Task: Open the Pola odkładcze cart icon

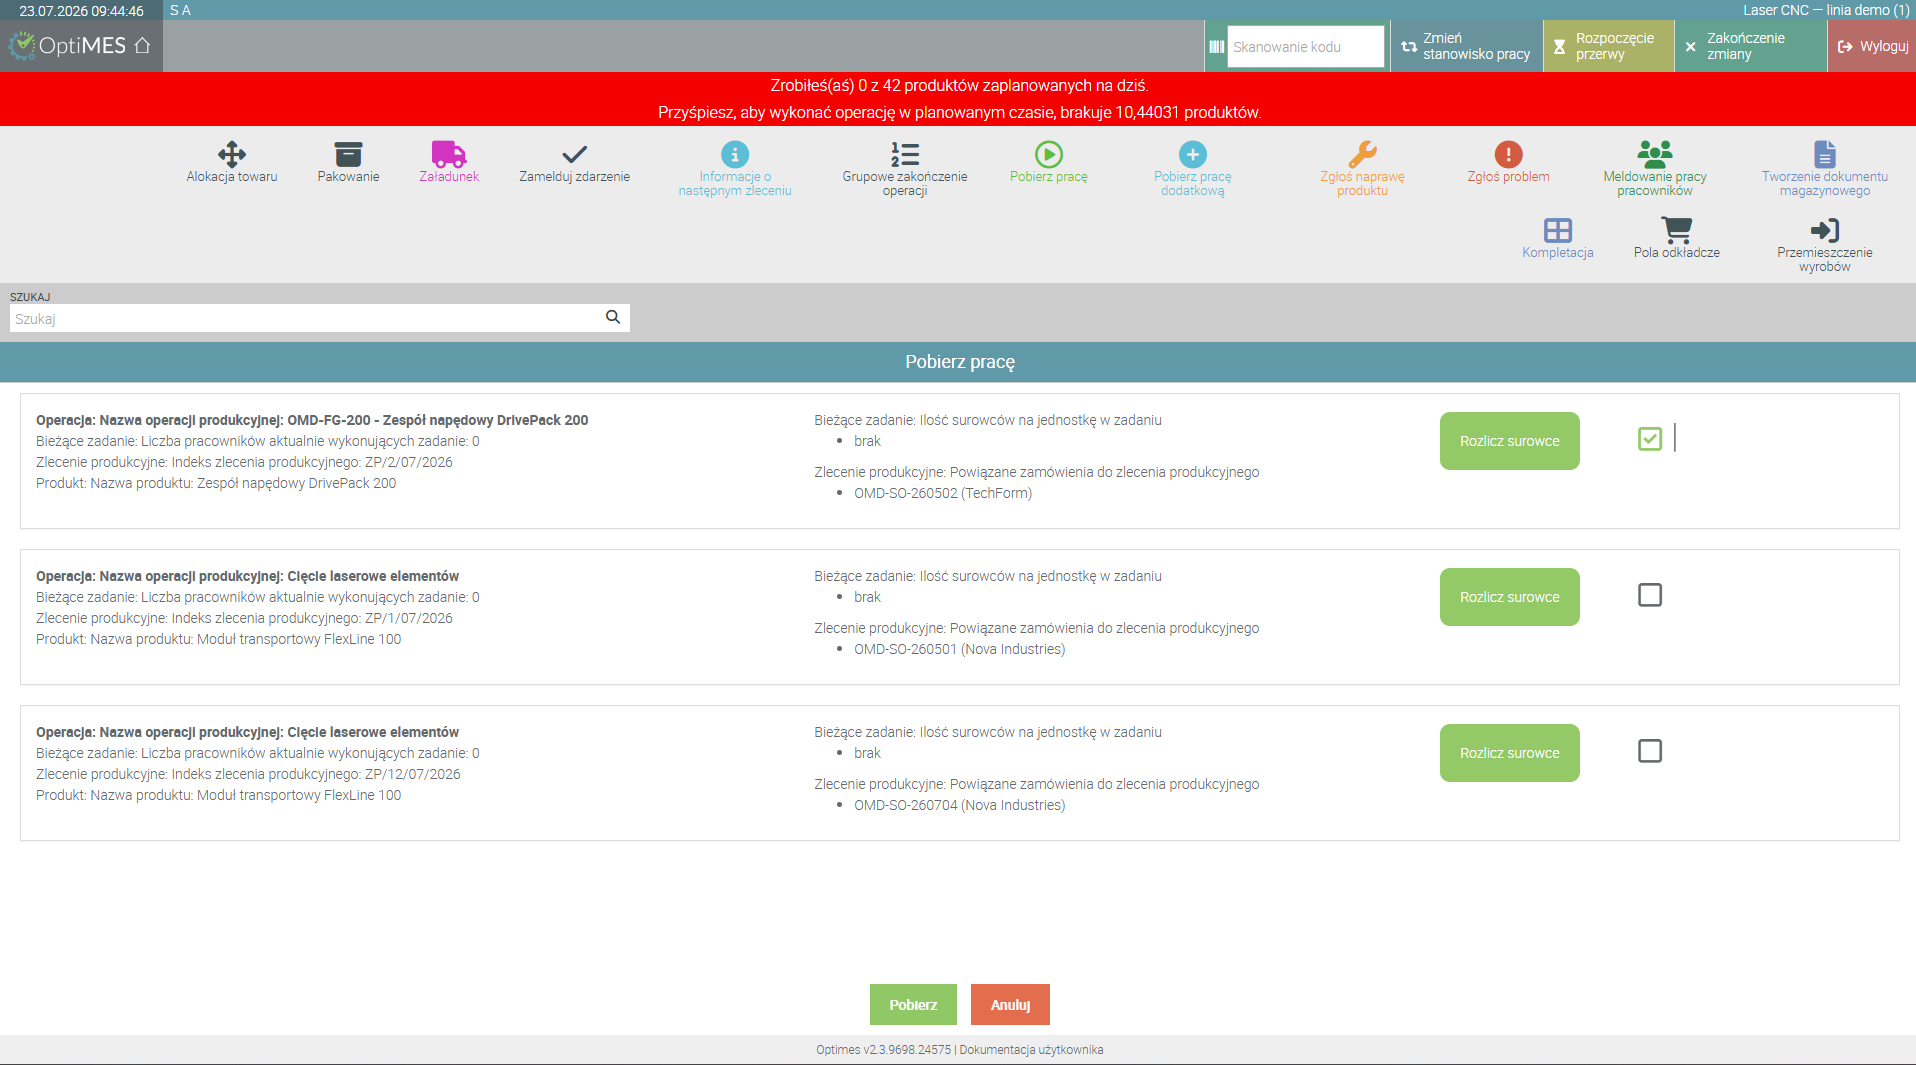Action: click(1676, 230)
